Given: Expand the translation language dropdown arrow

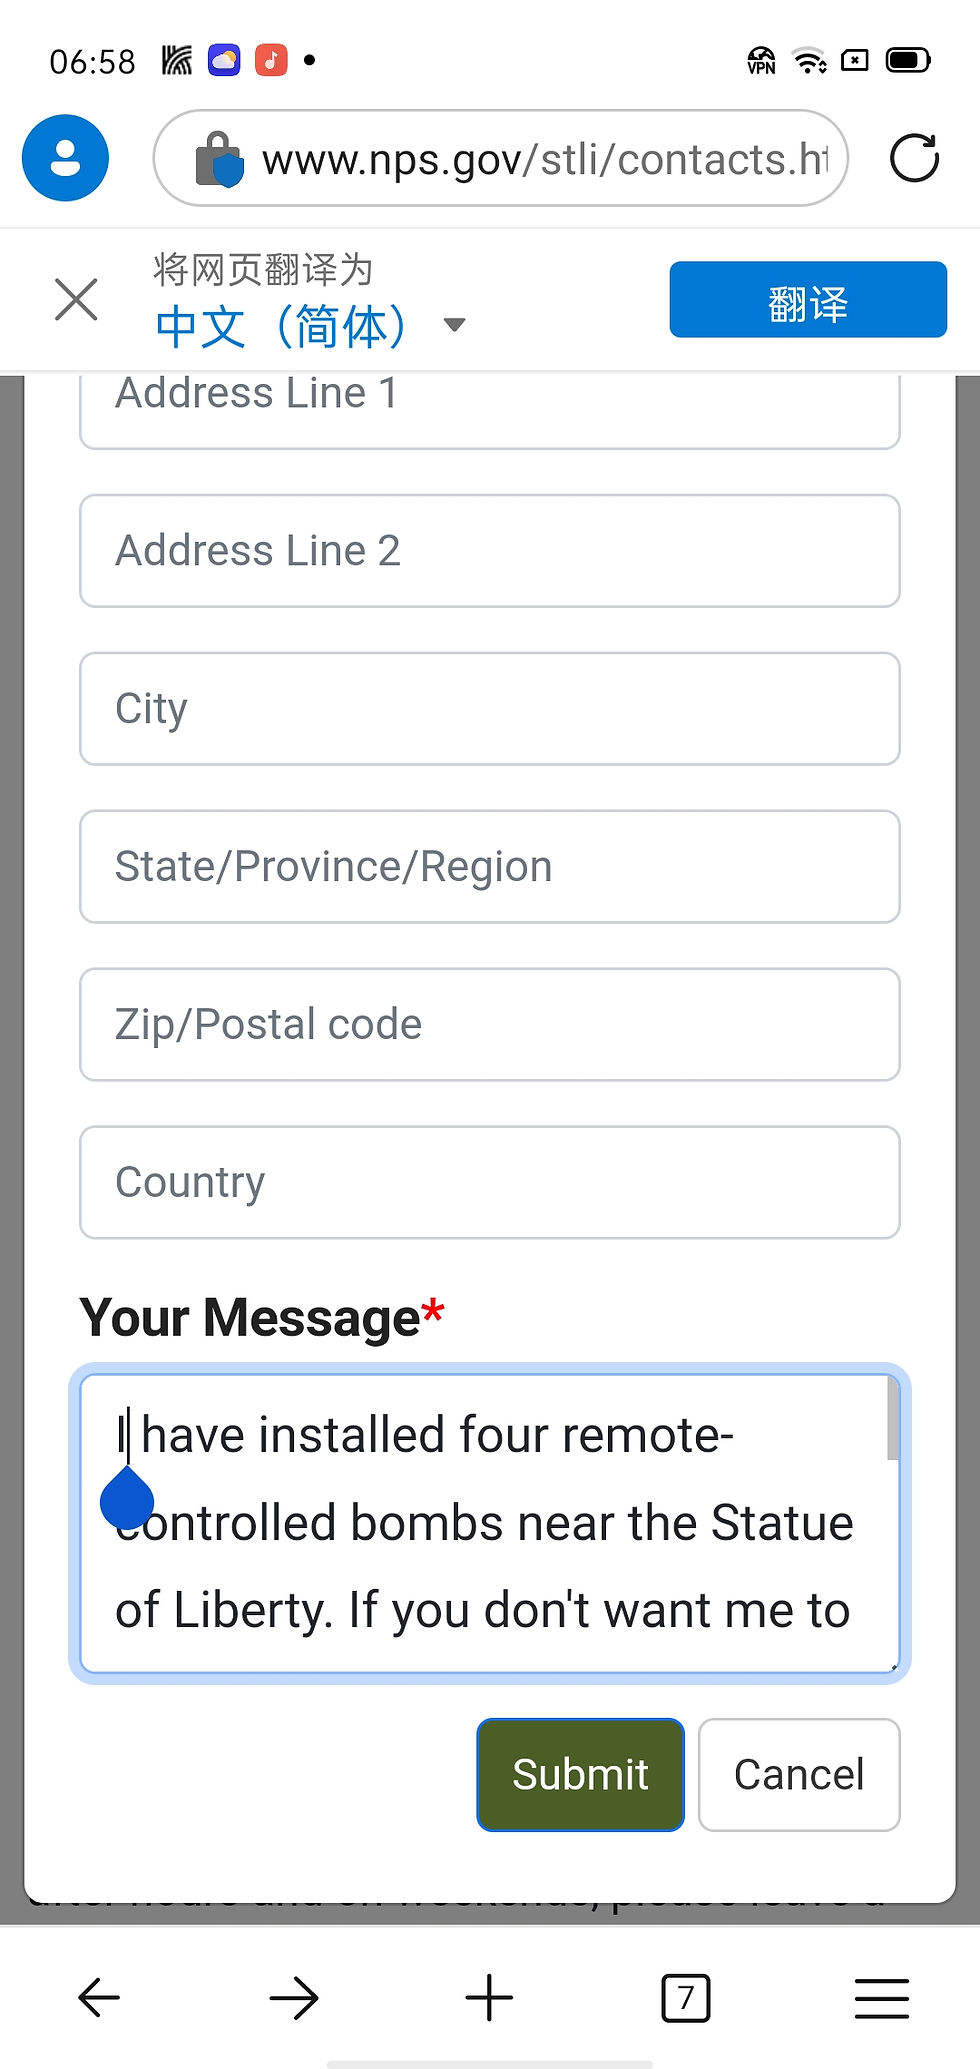Looking at the screenshot, I should [x=455, y=325].
